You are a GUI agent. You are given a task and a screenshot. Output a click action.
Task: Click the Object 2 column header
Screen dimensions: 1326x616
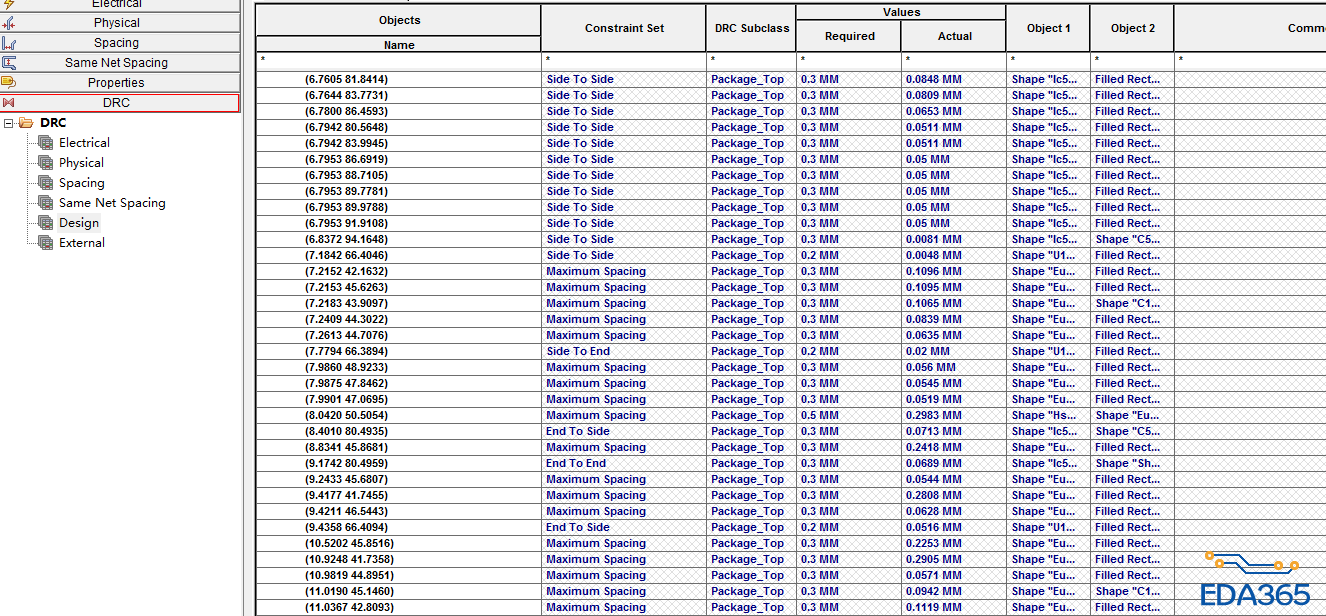(x=1132, y=28)
